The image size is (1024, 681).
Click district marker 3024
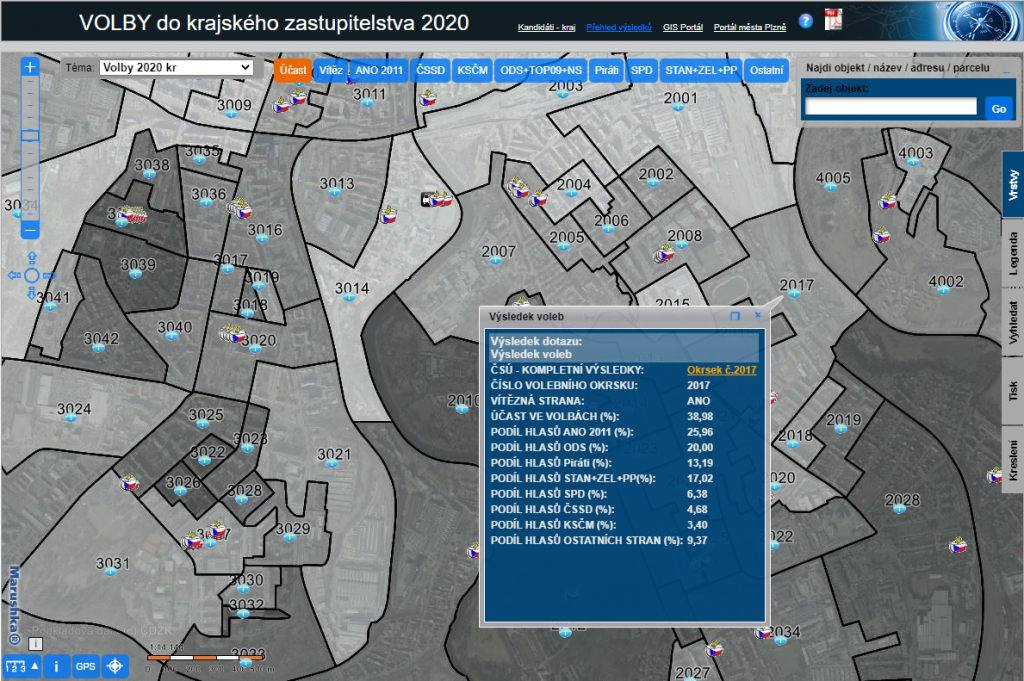71,418
